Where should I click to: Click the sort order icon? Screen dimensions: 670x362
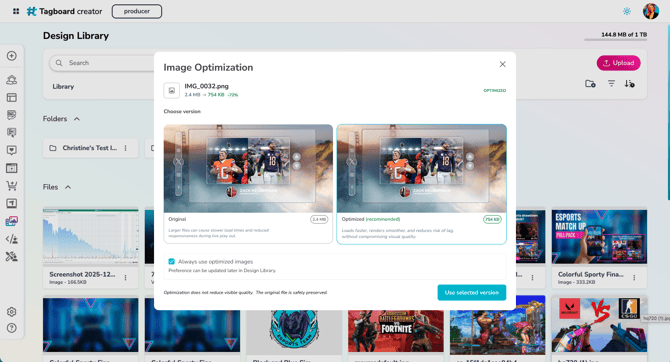629,83
